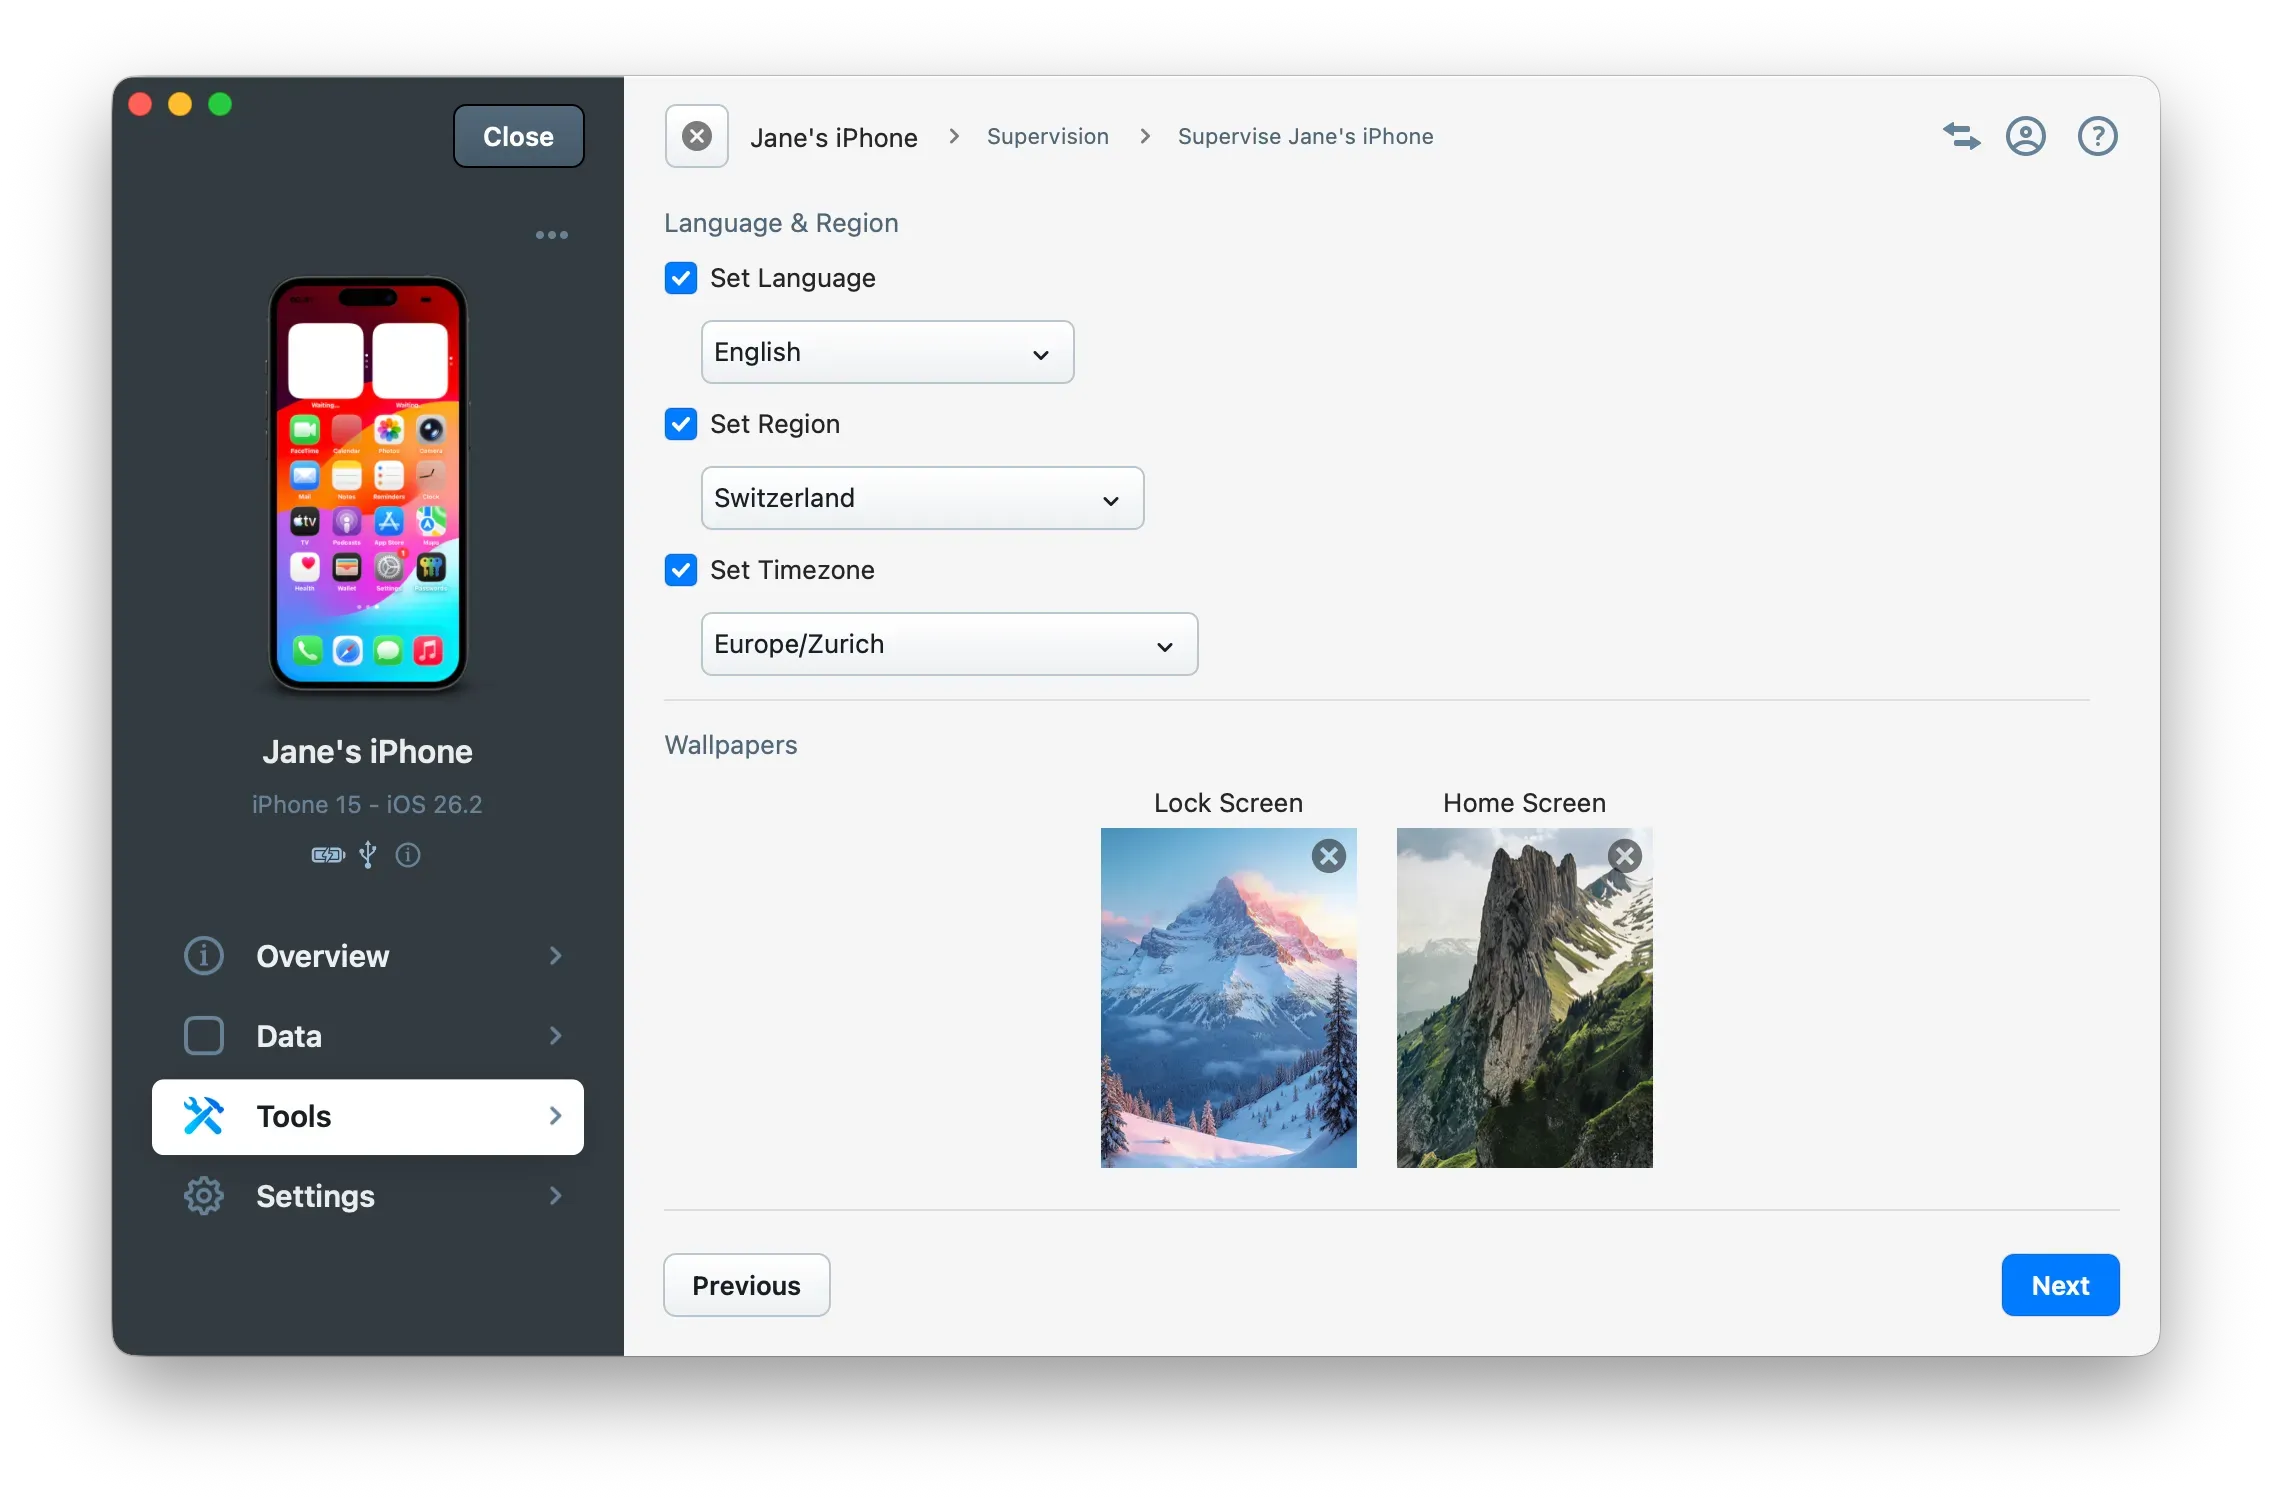Click the close breadcrumb X icon
This screenshot has width=2272, height=1504.
pos(696,136)
